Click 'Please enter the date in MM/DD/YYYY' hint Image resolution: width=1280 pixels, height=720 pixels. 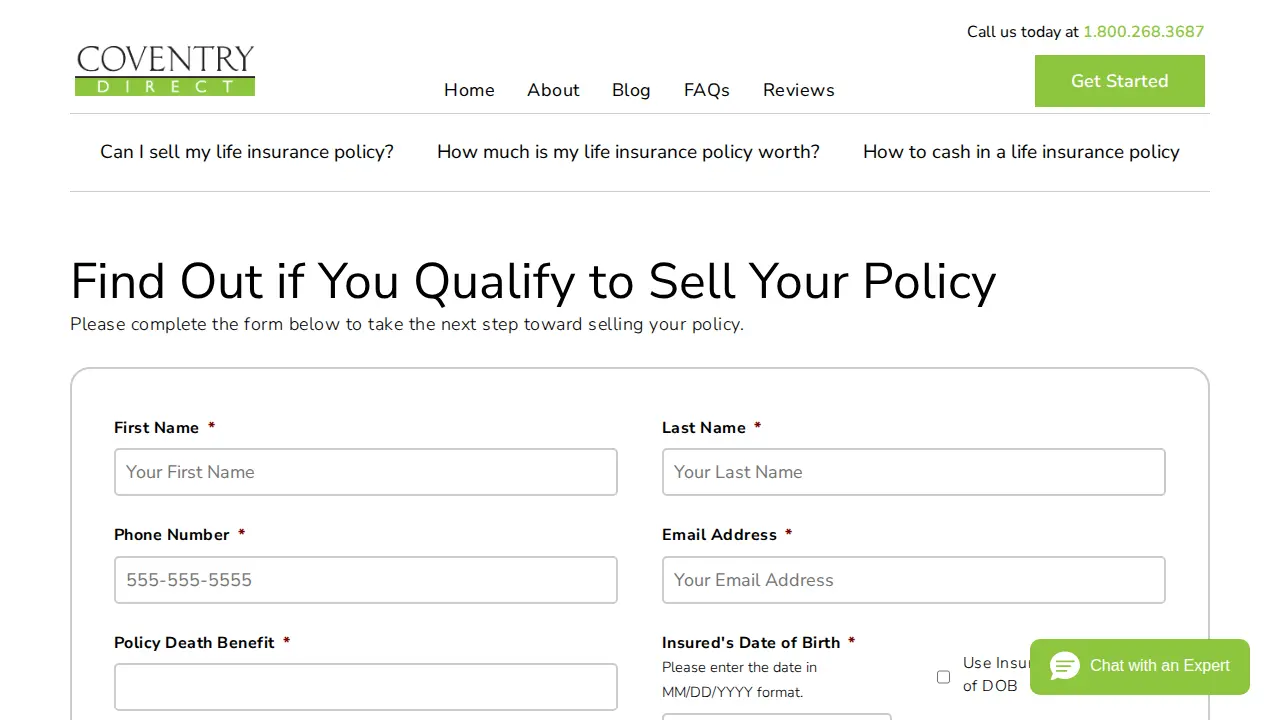739,680
